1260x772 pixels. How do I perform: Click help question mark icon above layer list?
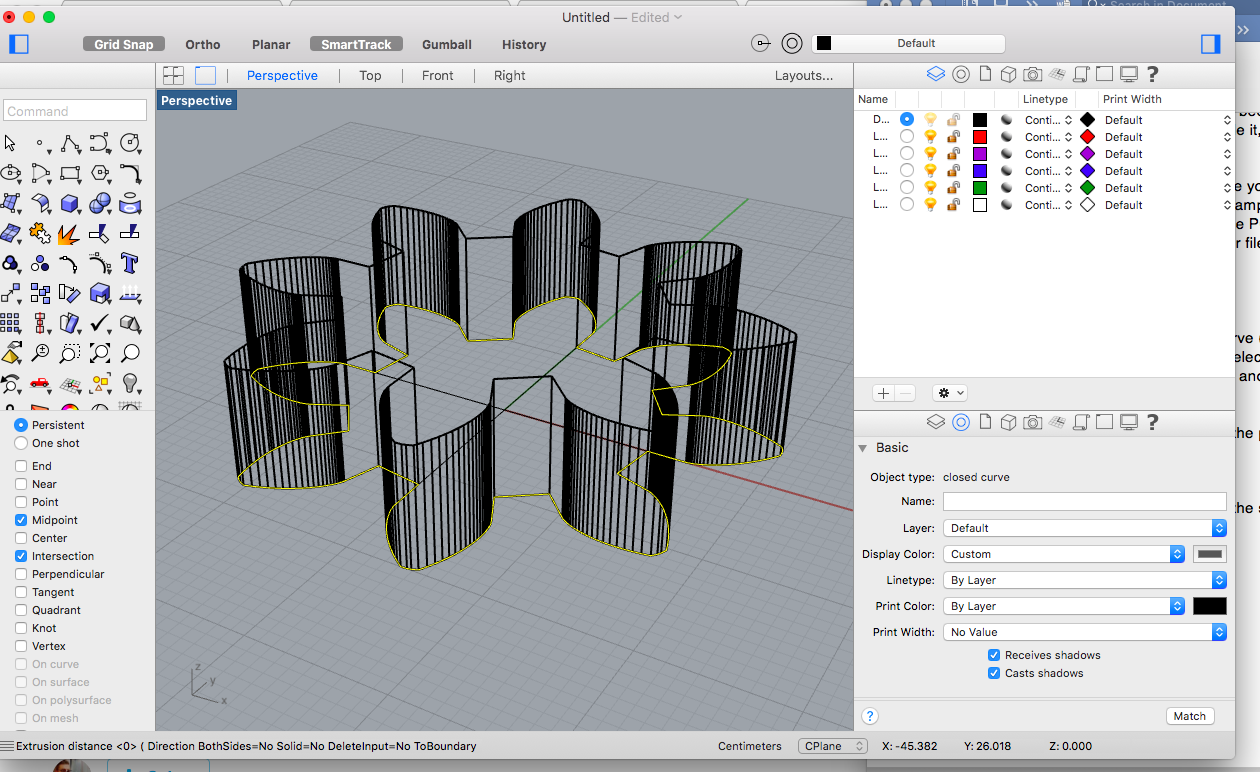click(x=1153, y=74)
